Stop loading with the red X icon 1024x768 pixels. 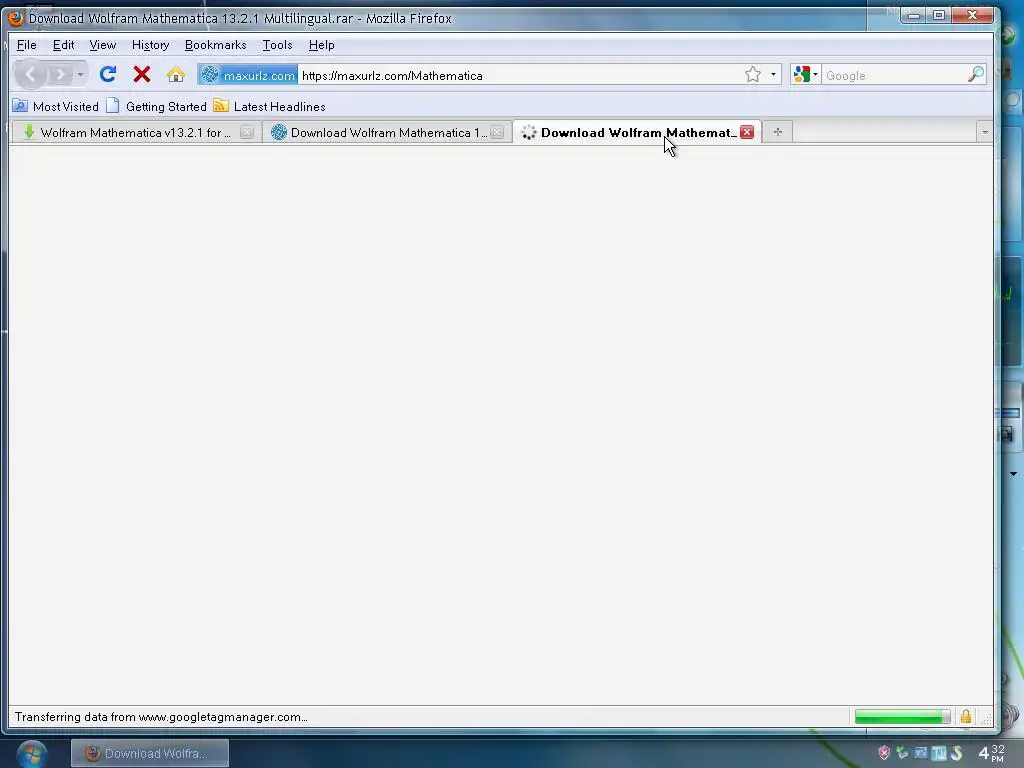coord(142,74)
